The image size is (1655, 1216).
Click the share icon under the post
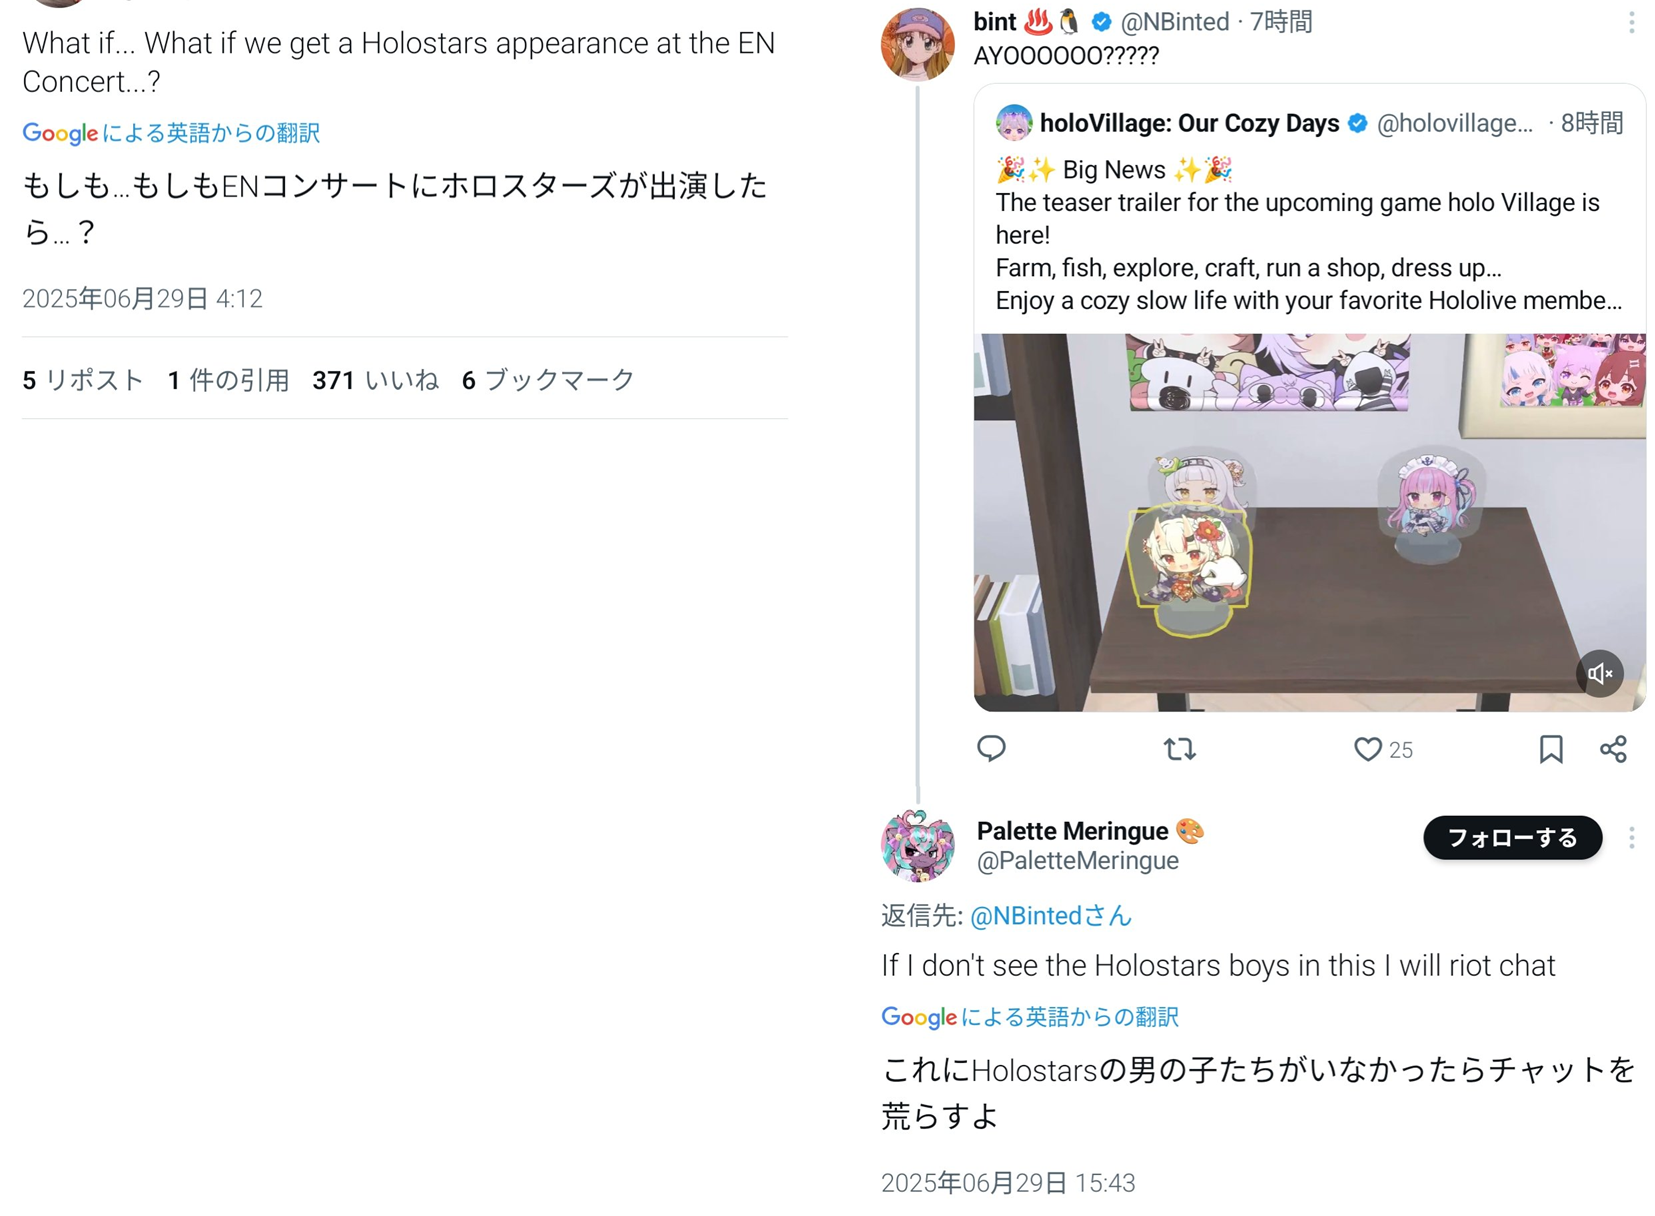[x=1613, y=749]
